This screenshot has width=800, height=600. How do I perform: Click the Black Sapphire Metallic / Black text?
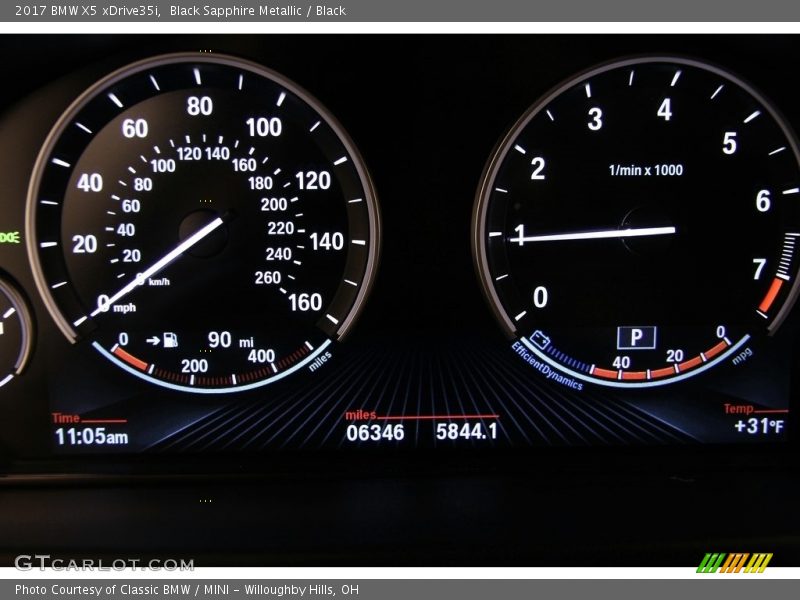click(258, 11)
